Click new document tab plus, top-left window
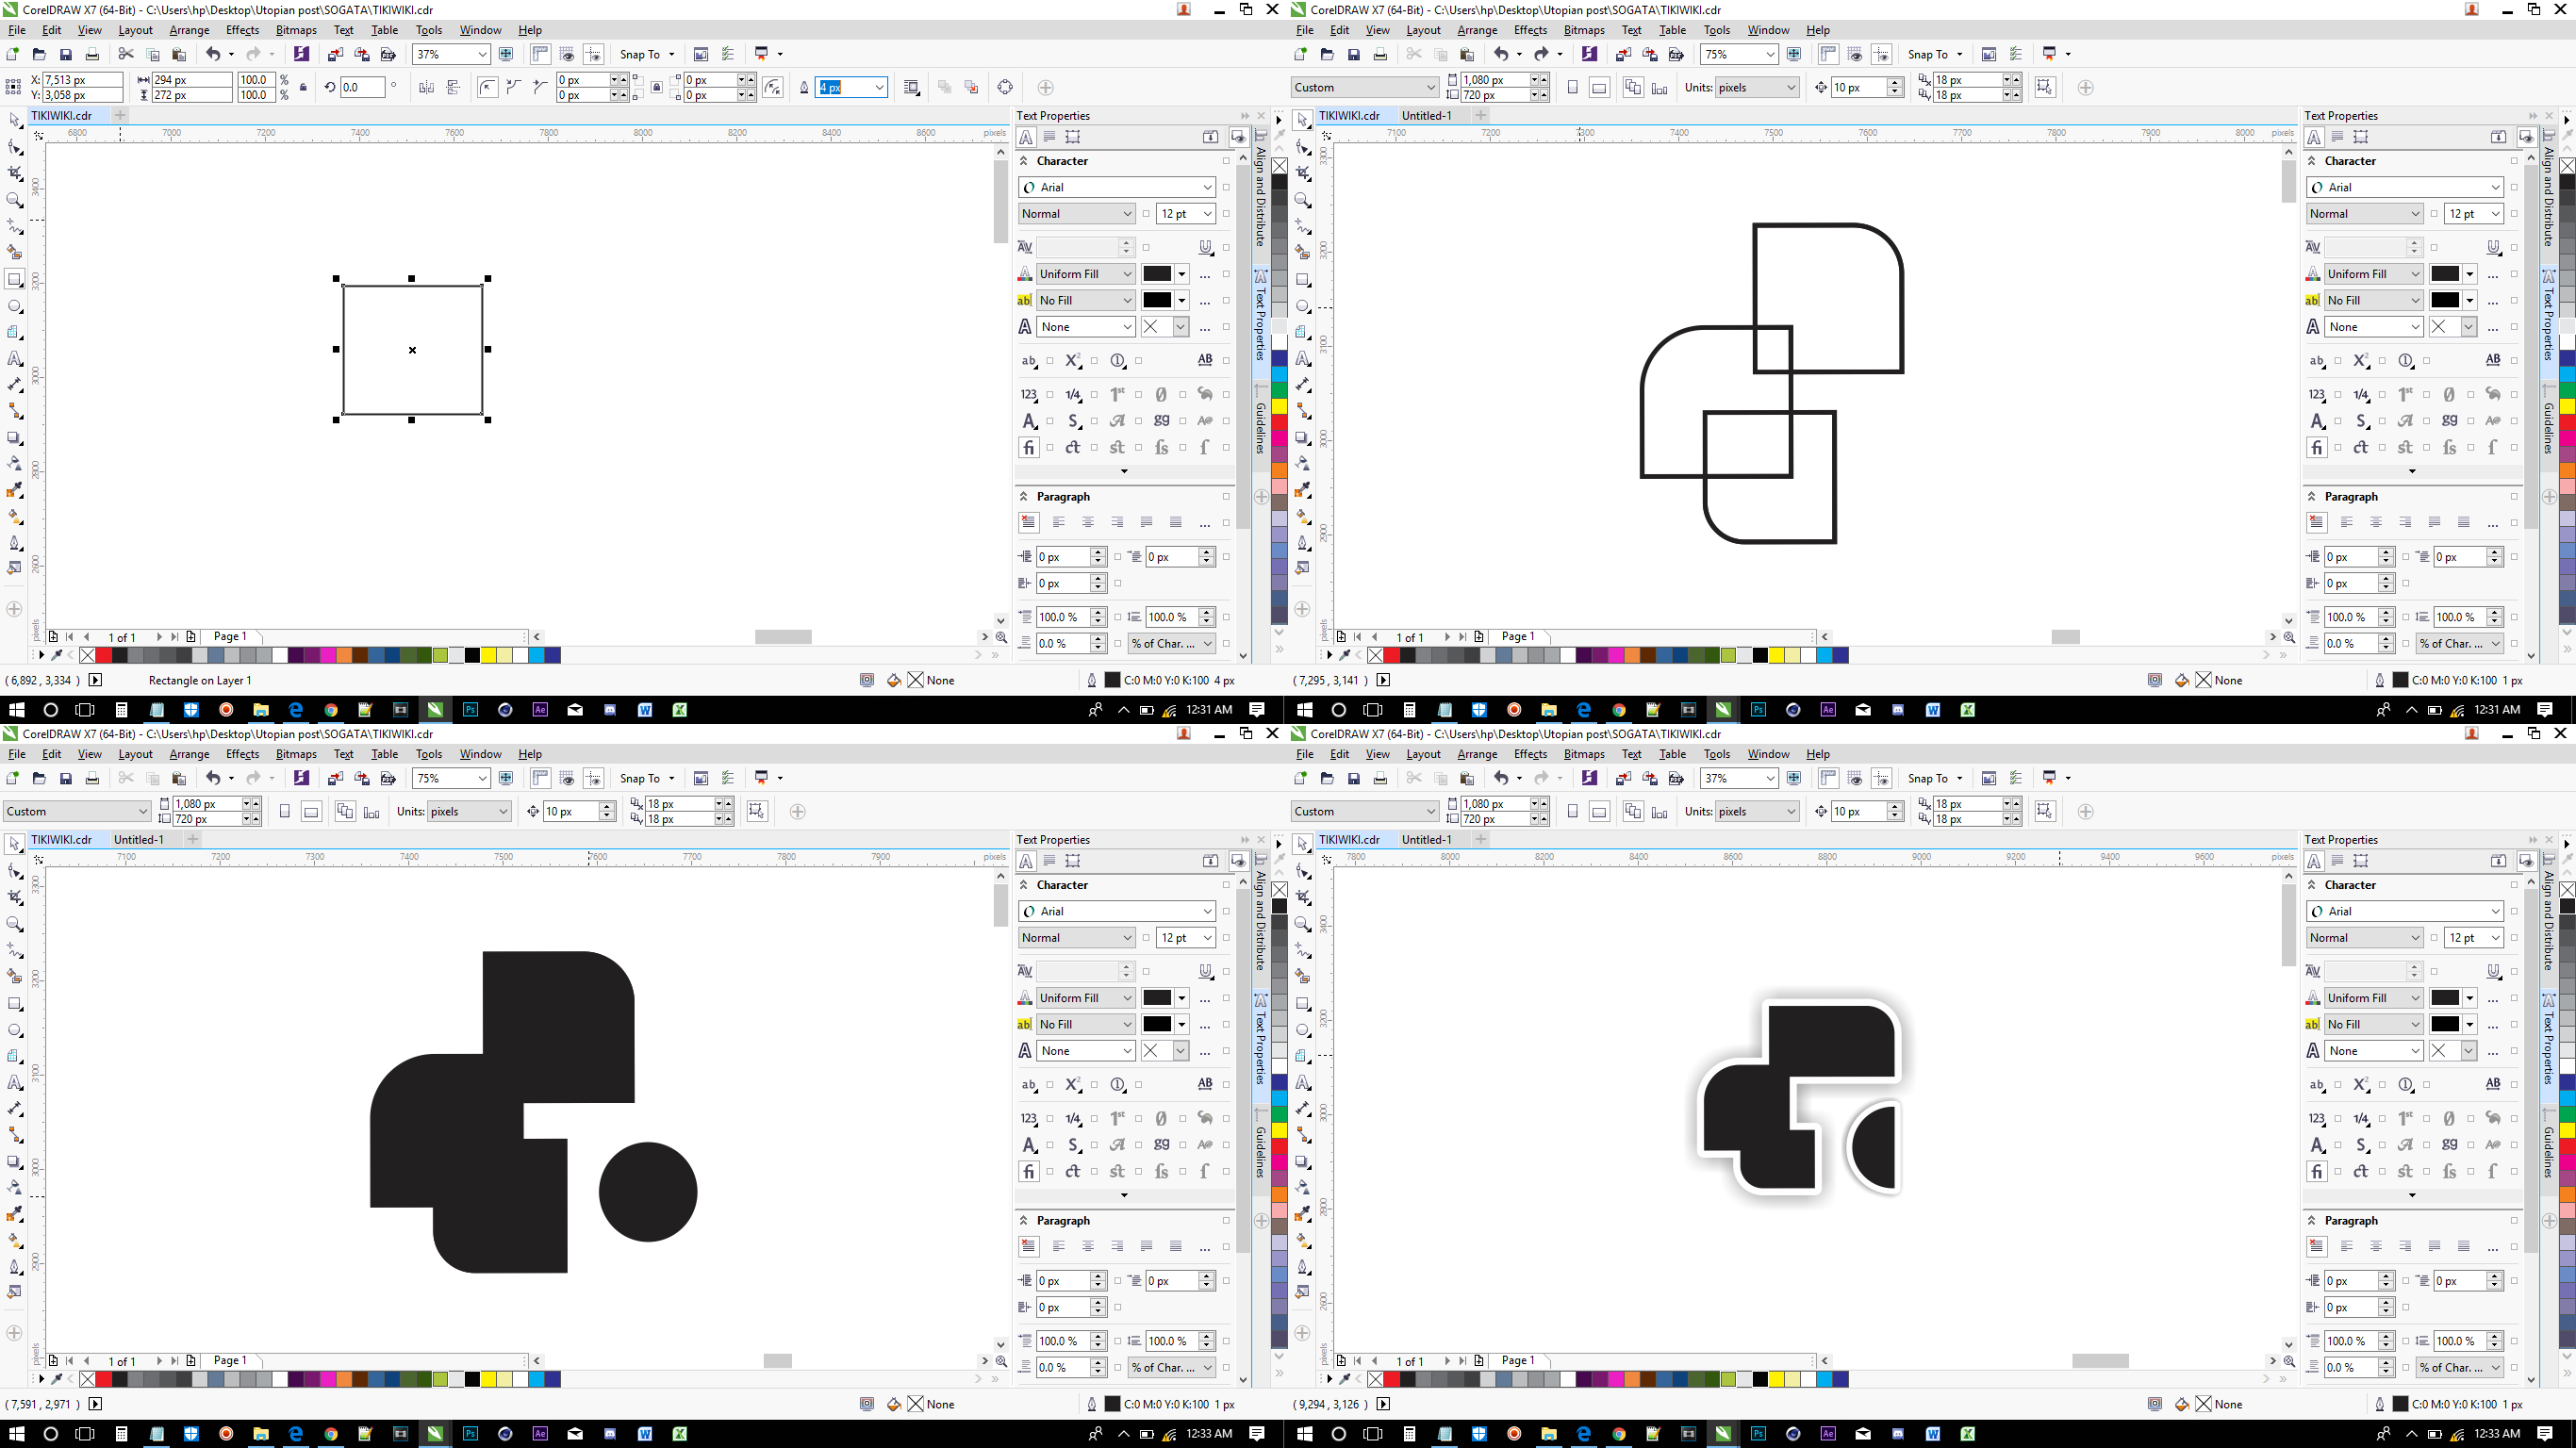The height and width of the screenshot is (1448, 2576). (120, 116)
